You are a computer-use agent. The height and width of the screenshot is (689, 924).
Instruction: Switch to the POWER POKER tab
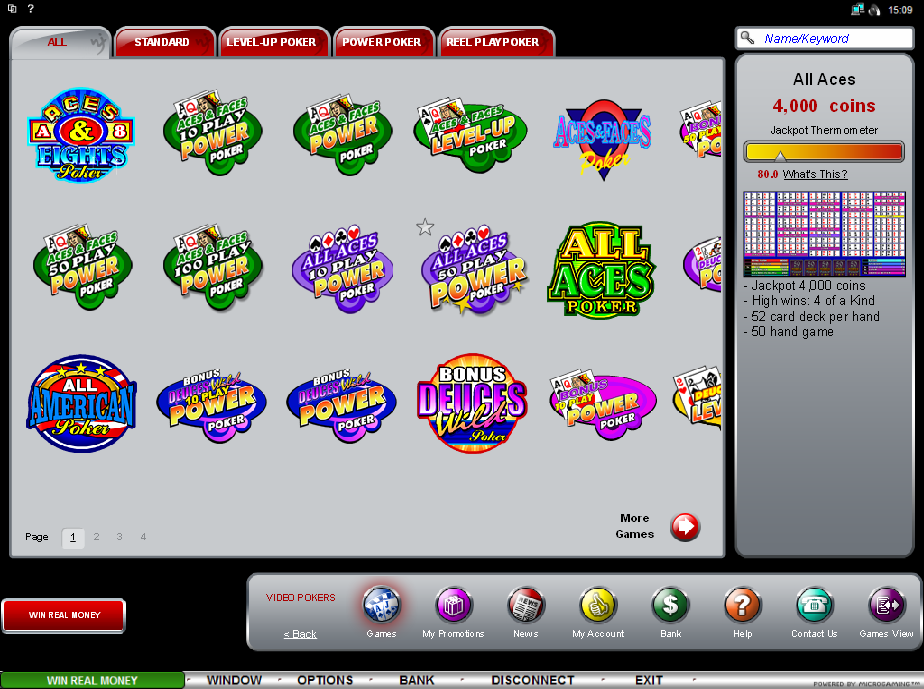[384, 42]
